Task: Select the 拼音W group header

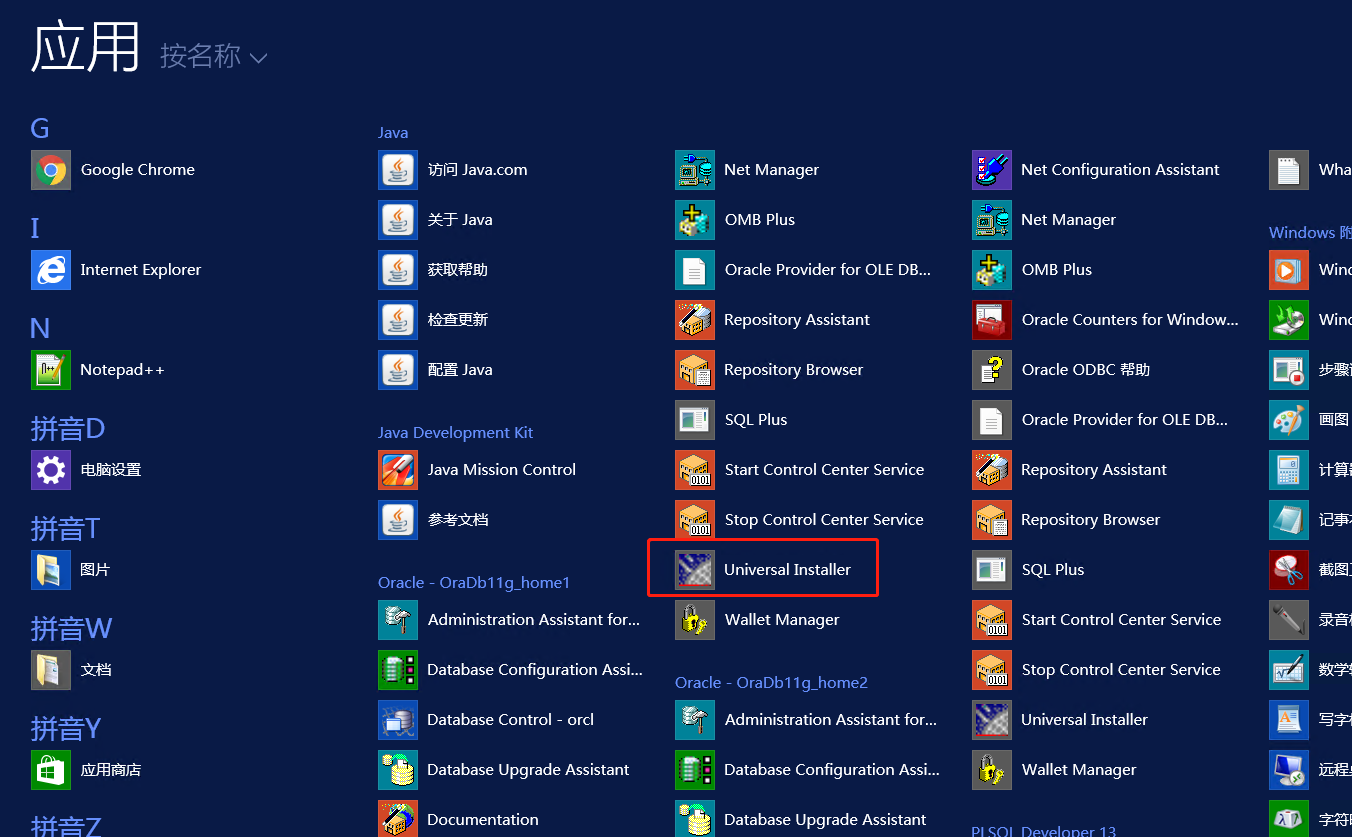Action: coord(71,628)
